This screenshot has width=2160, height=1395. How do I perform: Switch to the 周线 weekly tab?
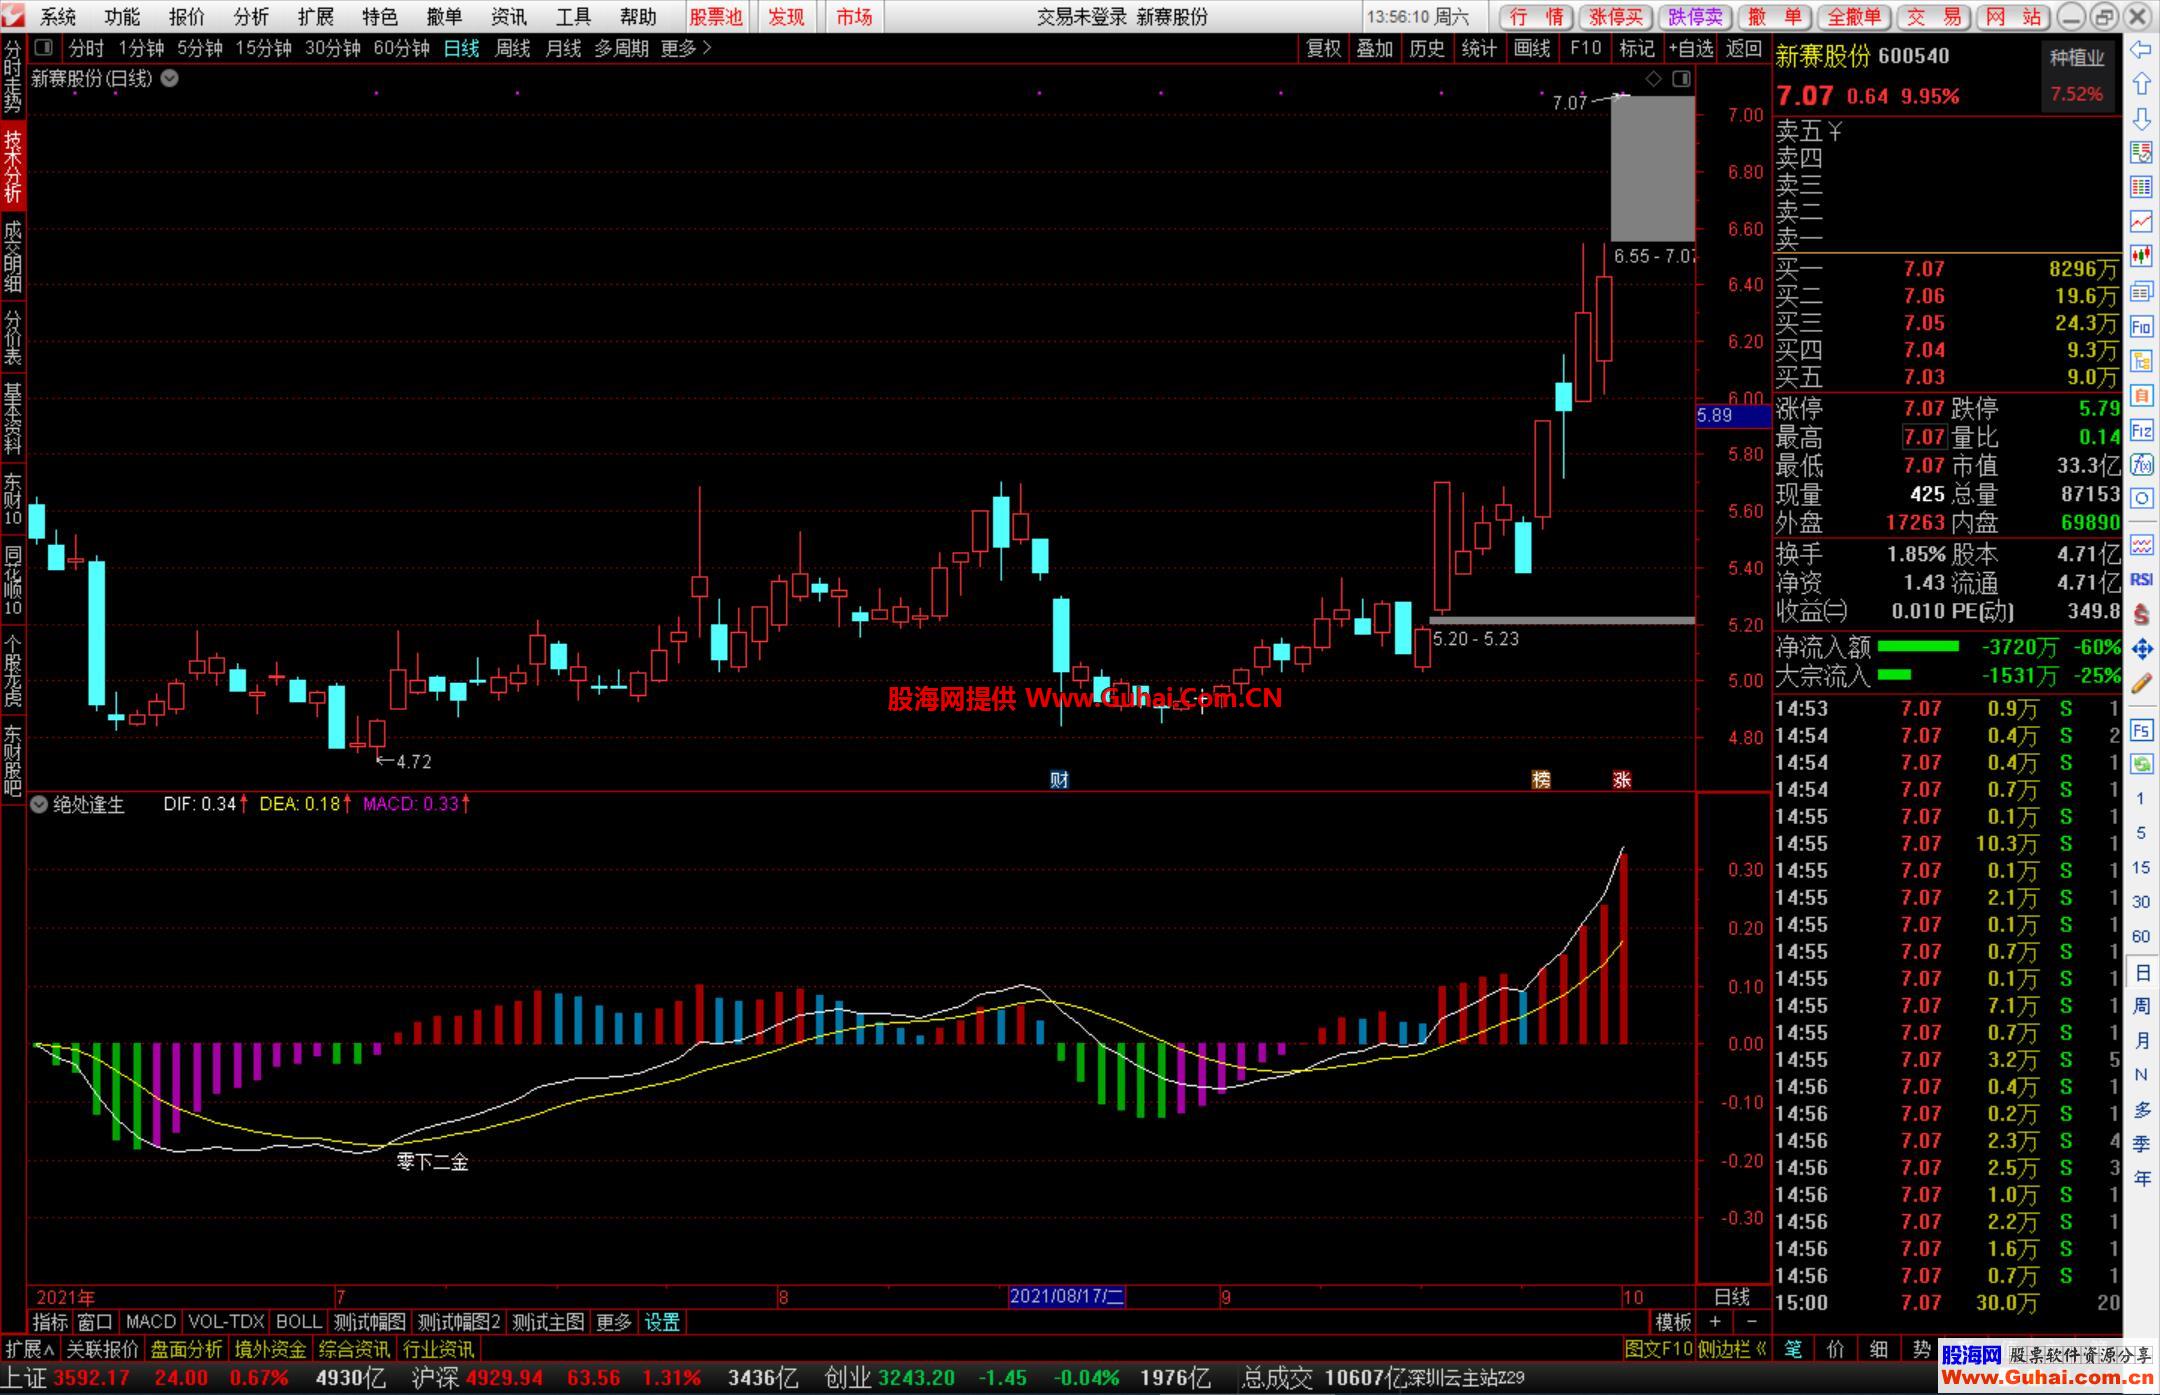point(512,48)
